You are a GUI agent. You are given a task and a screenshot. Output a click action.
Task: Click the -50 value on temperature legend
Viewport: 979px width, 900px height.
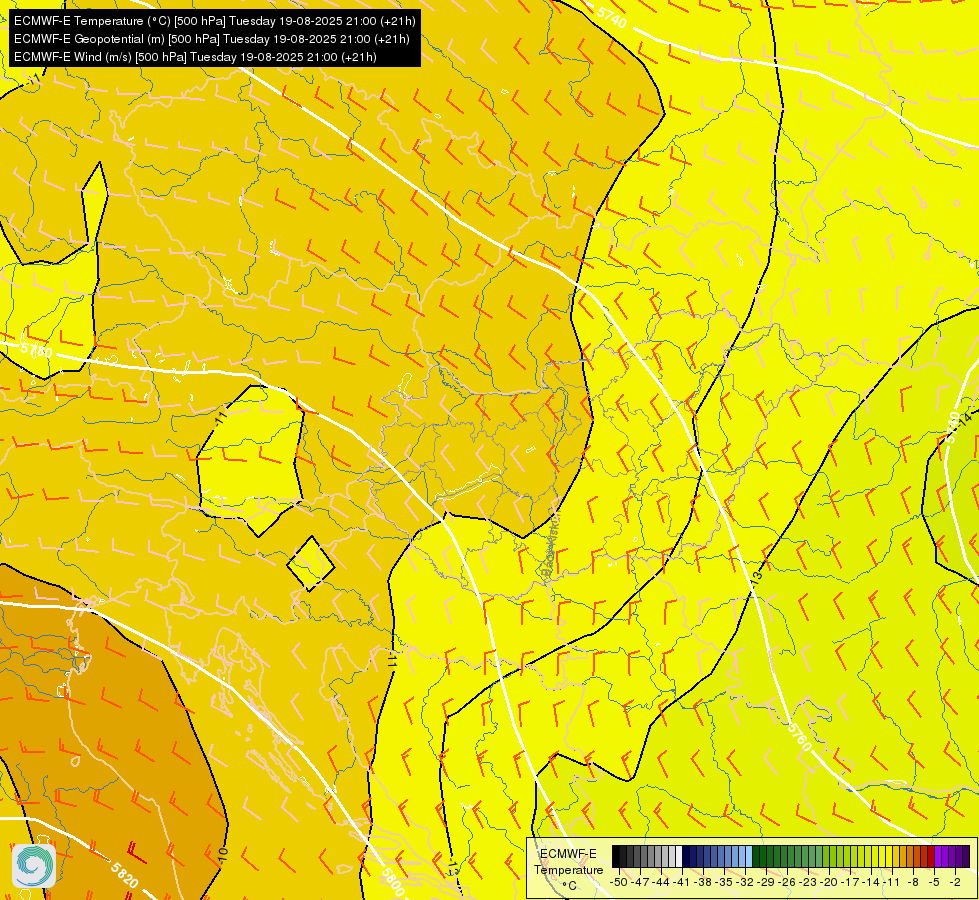[x=619, y=883]
